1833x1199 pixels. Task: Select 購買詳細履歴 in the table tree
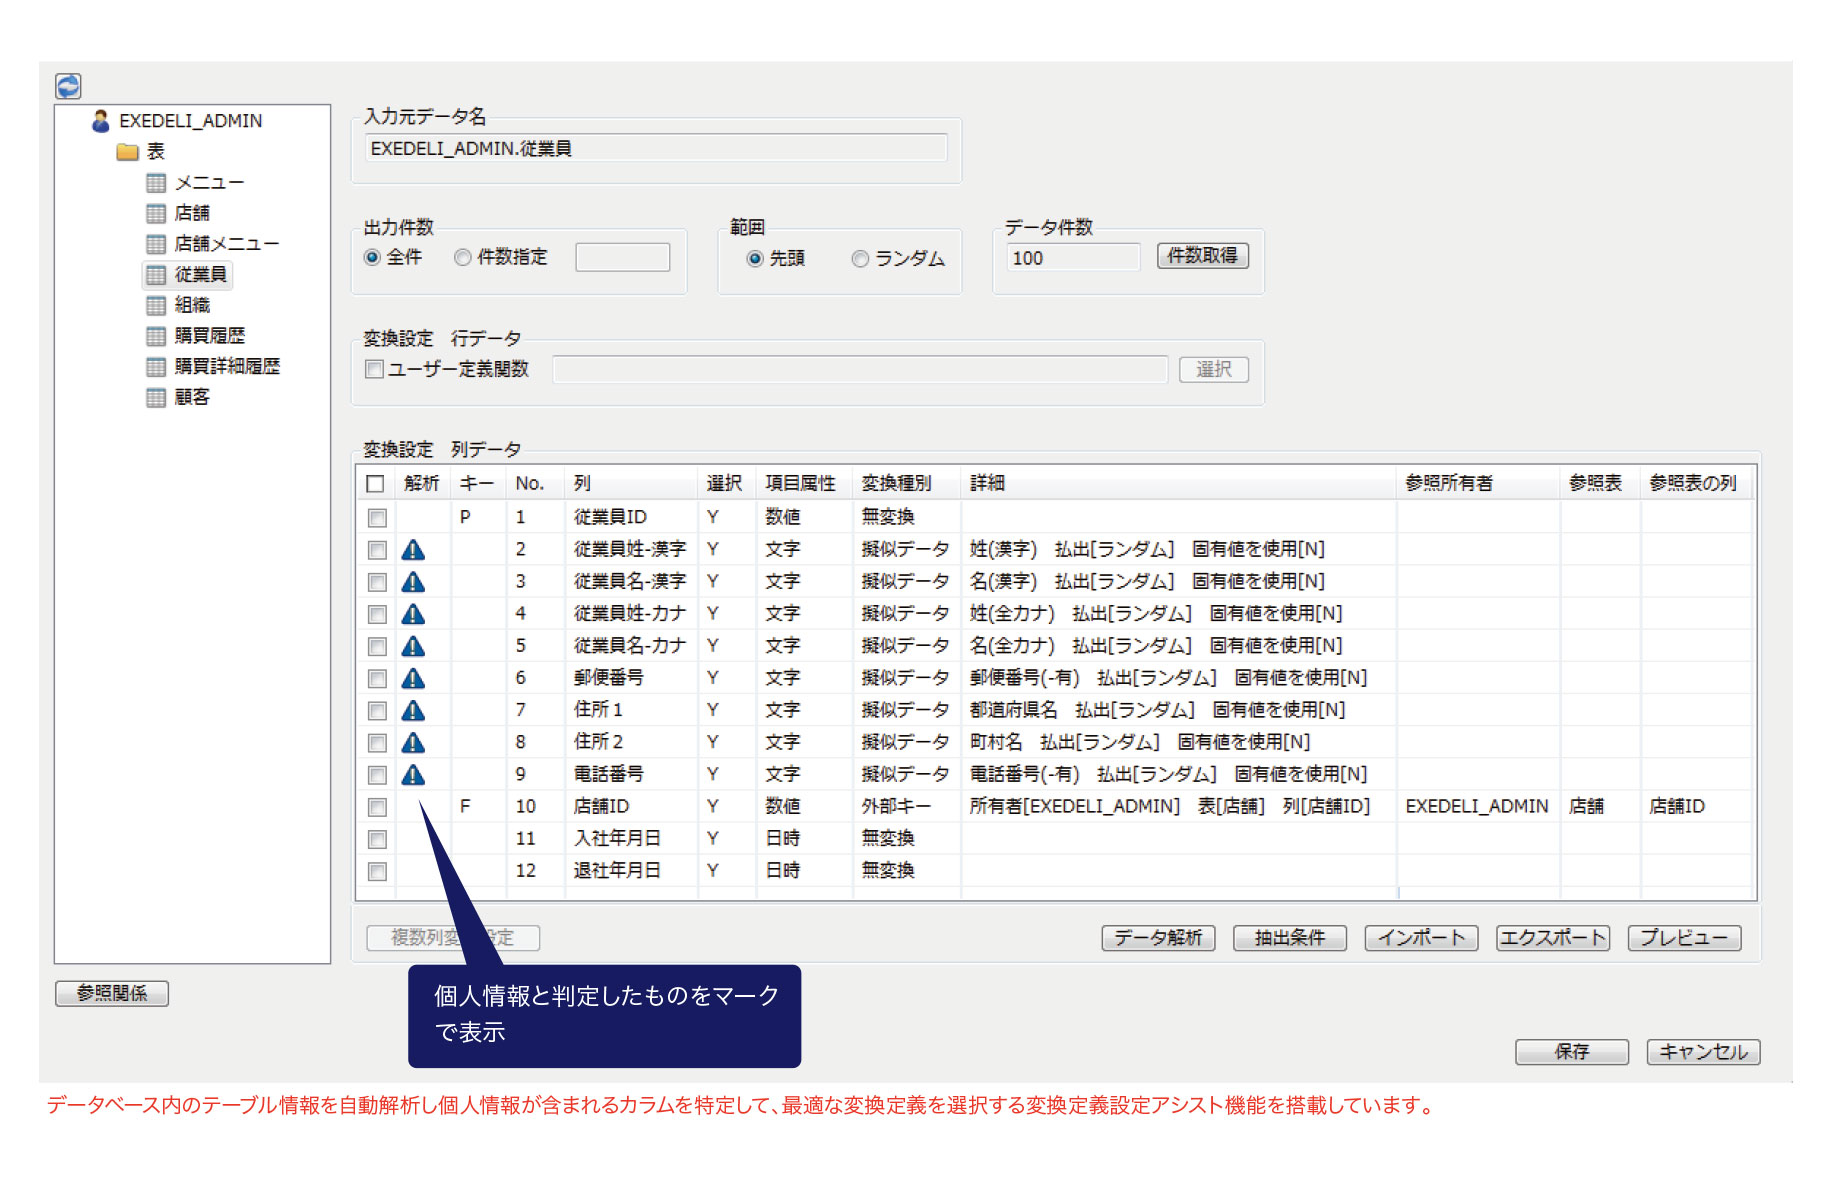[227, 367]
